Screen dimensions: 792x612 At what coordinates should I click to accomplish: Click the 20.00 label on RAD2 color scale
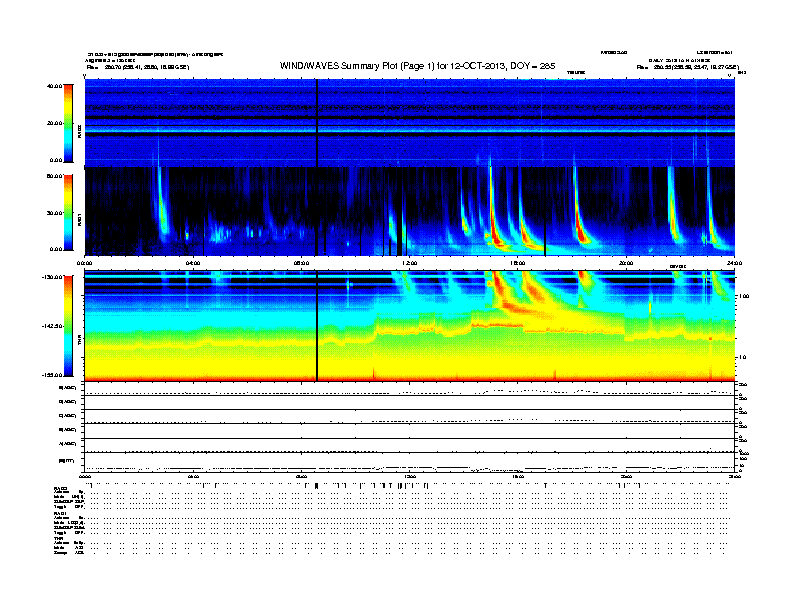(54, 123)
